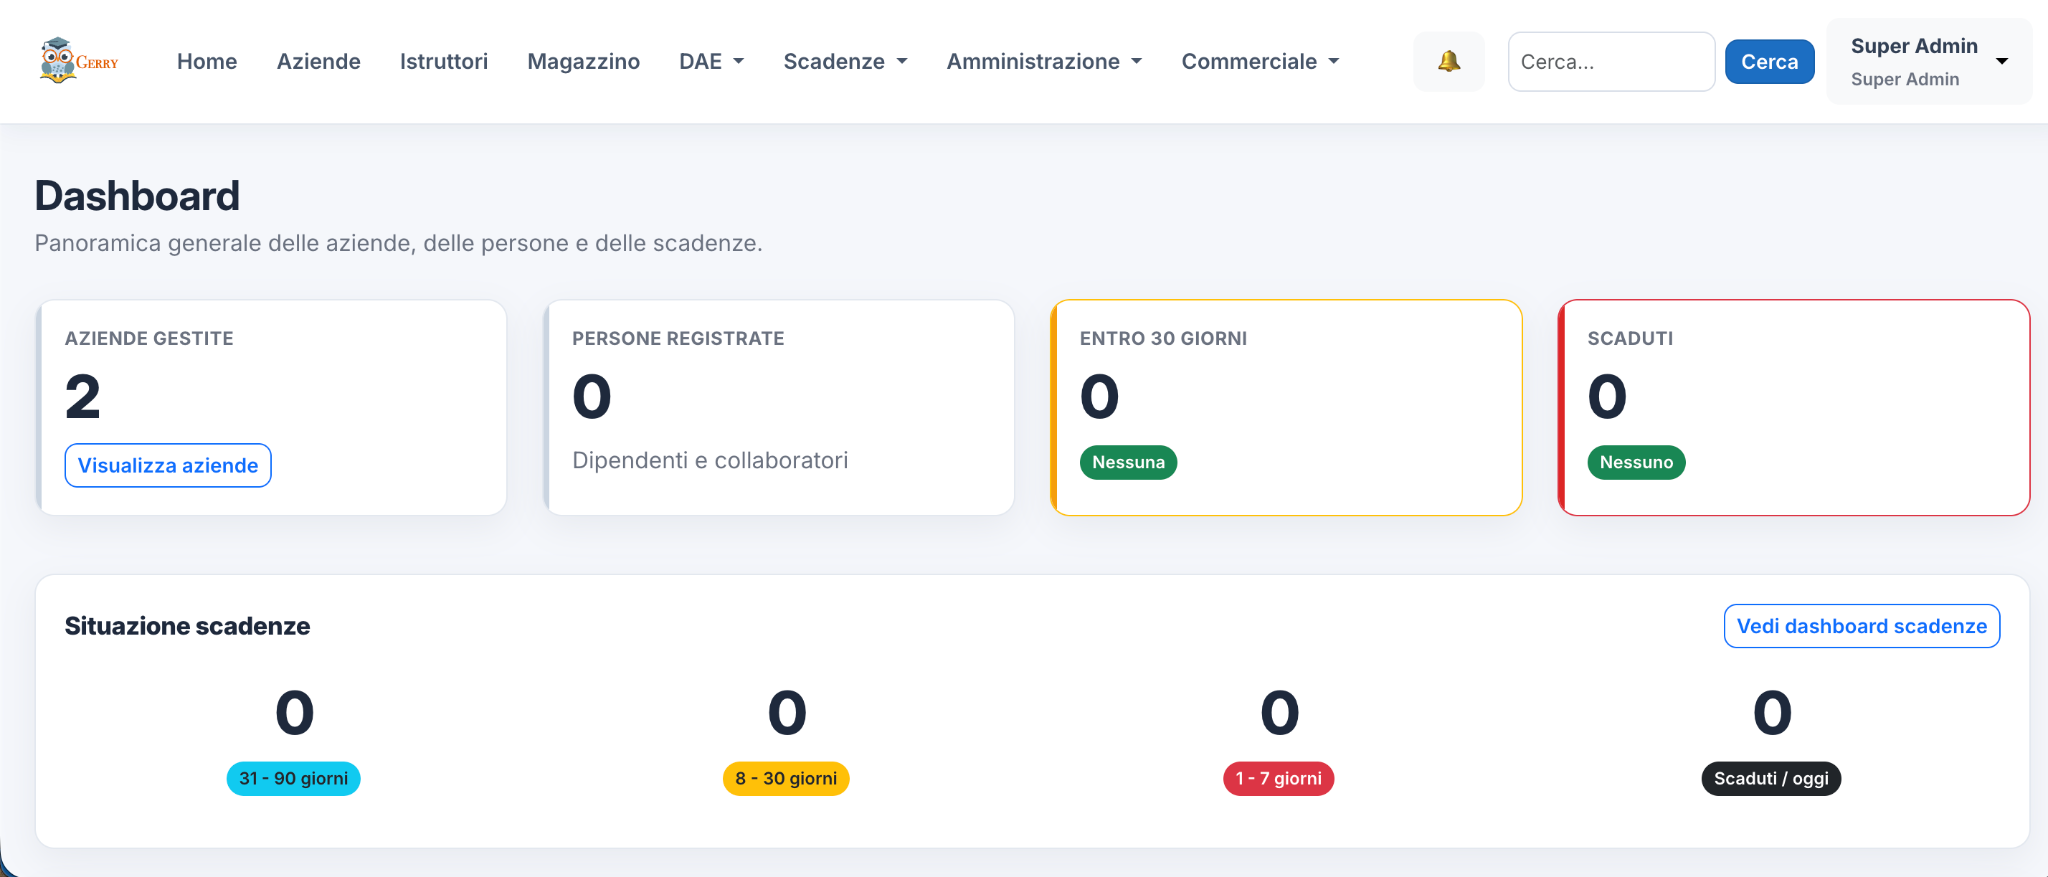2048x877 pixels.
Task: Click the SCADUTI card title
Action: click(x=1630, y=339)
